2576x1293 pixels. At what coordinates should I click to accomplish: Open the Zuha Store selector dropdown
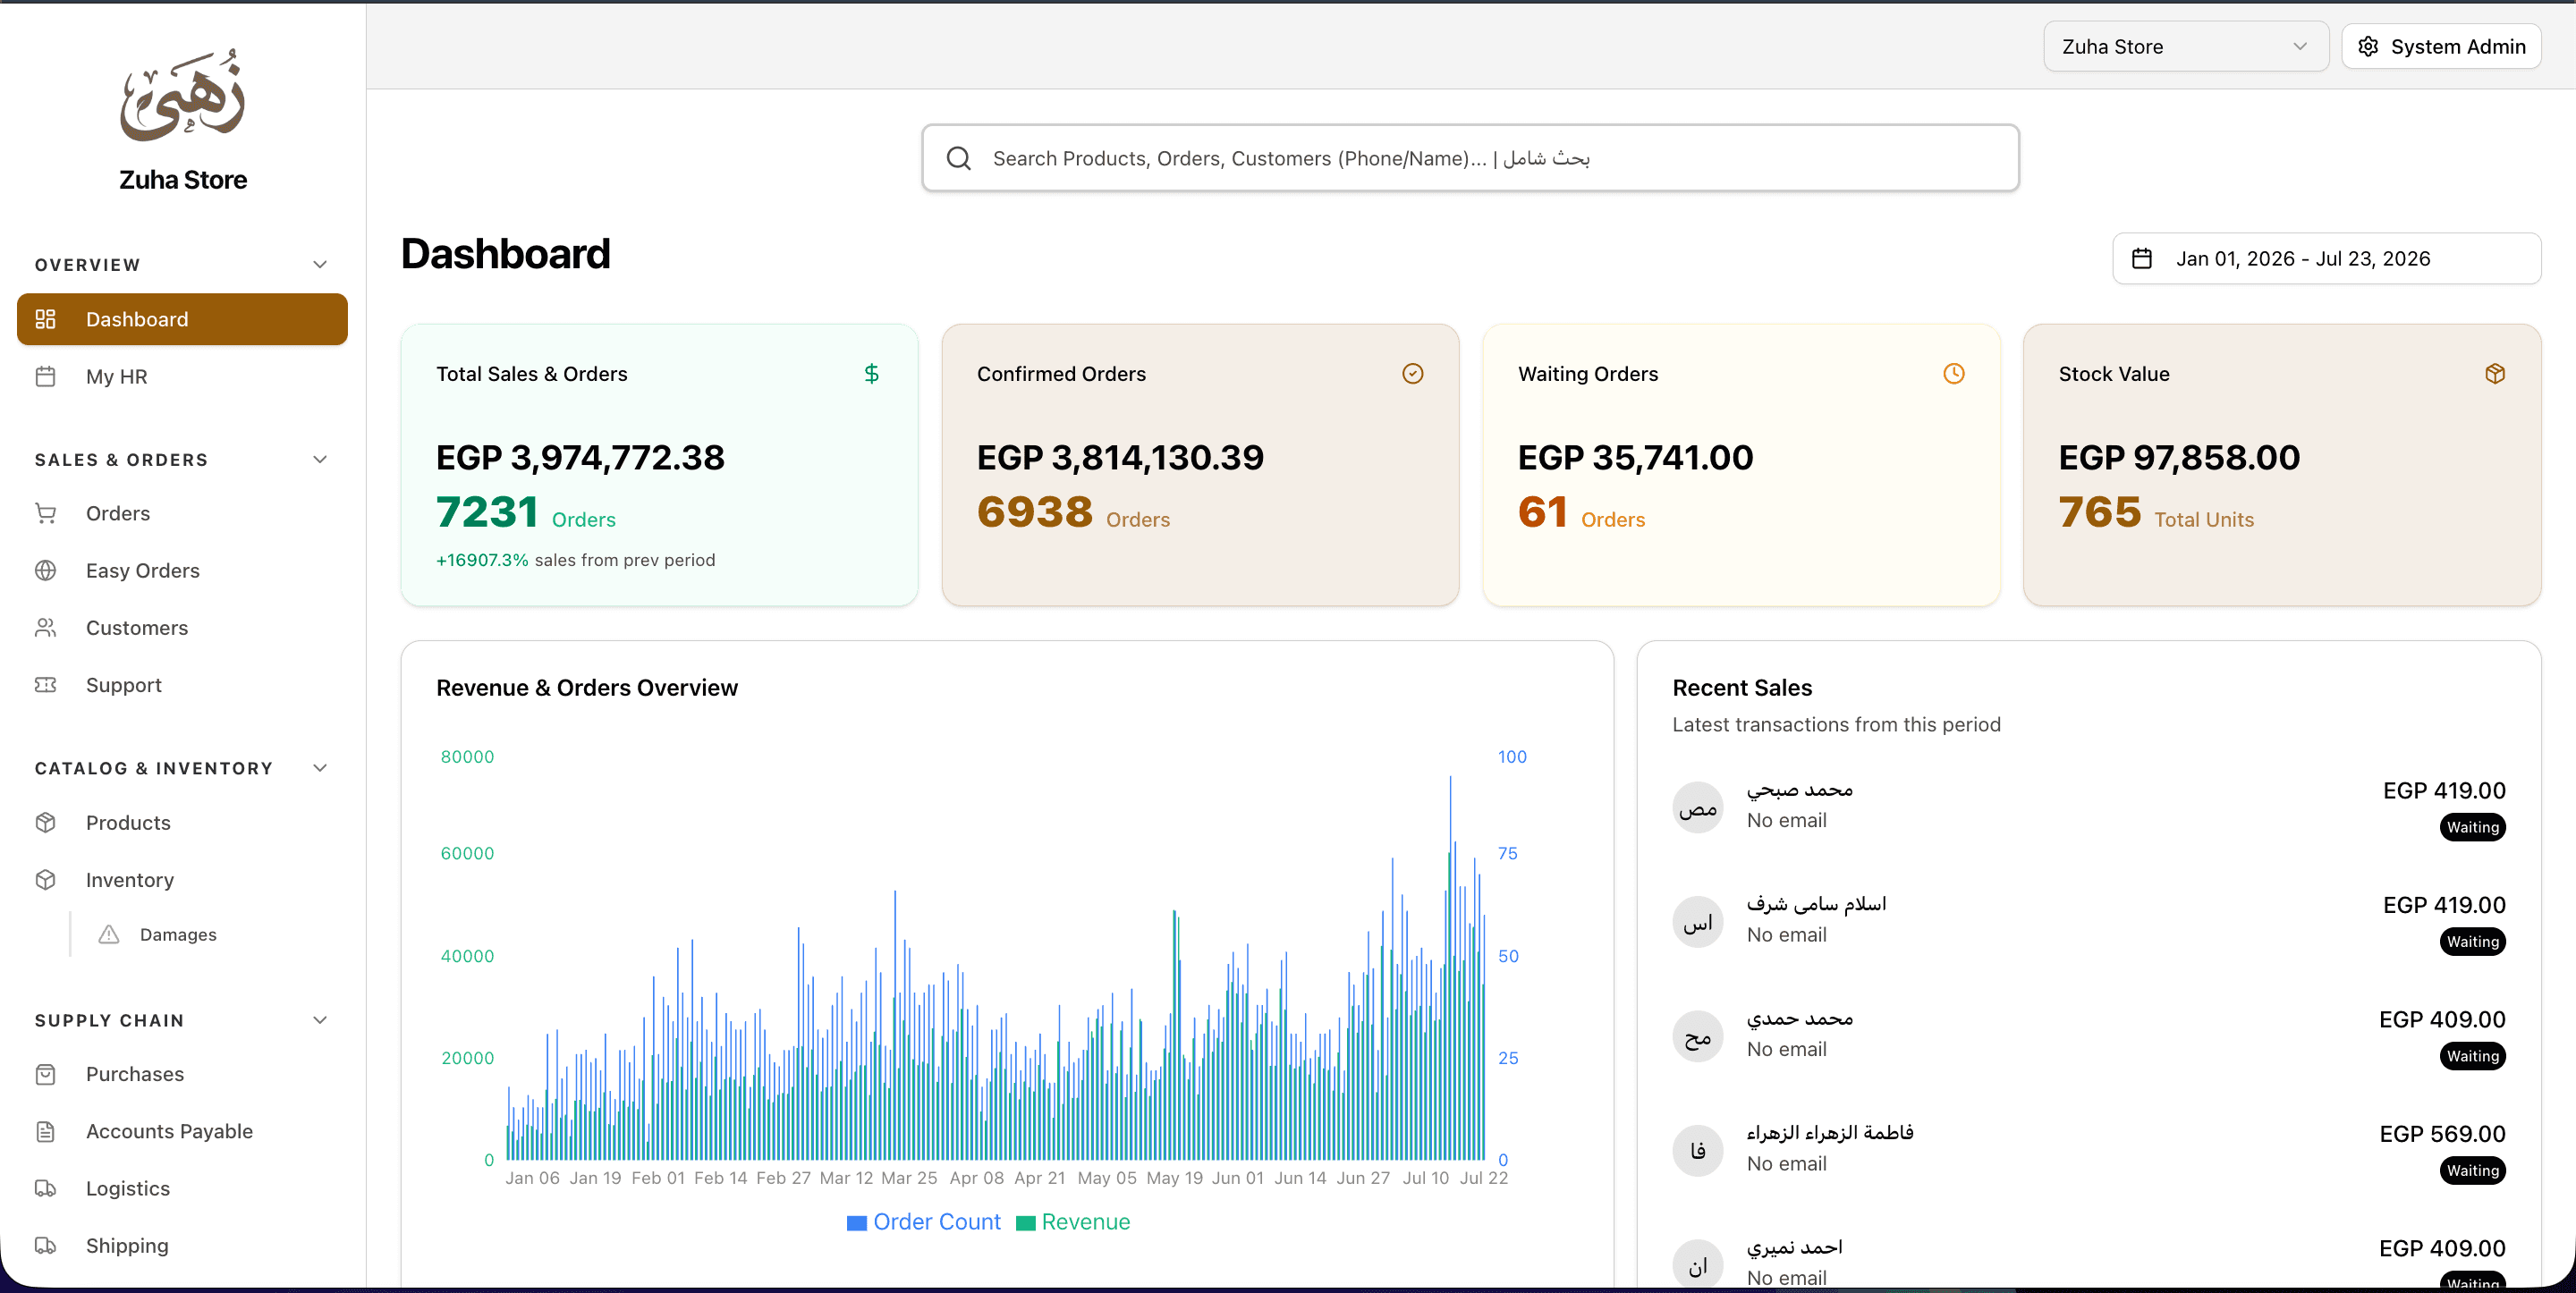point(2185,46)
